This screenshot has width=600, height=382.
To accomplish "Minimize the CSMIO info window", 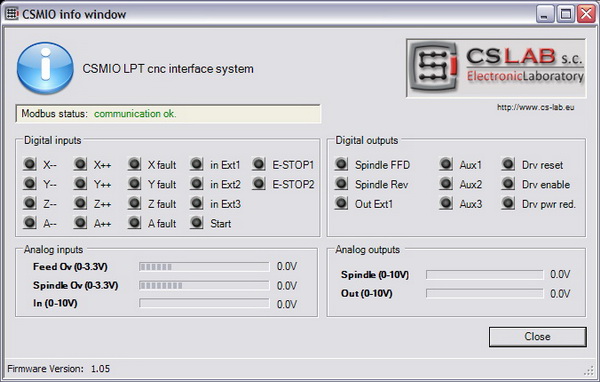I will (545, 14).
